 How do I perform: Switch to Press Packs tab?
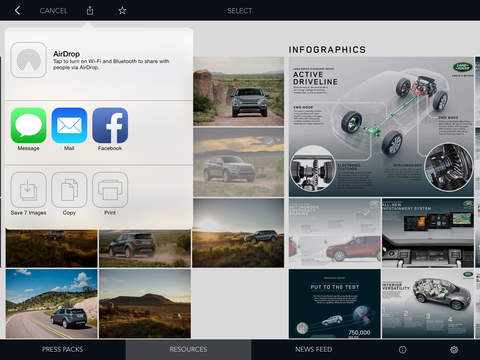(63, 349)
